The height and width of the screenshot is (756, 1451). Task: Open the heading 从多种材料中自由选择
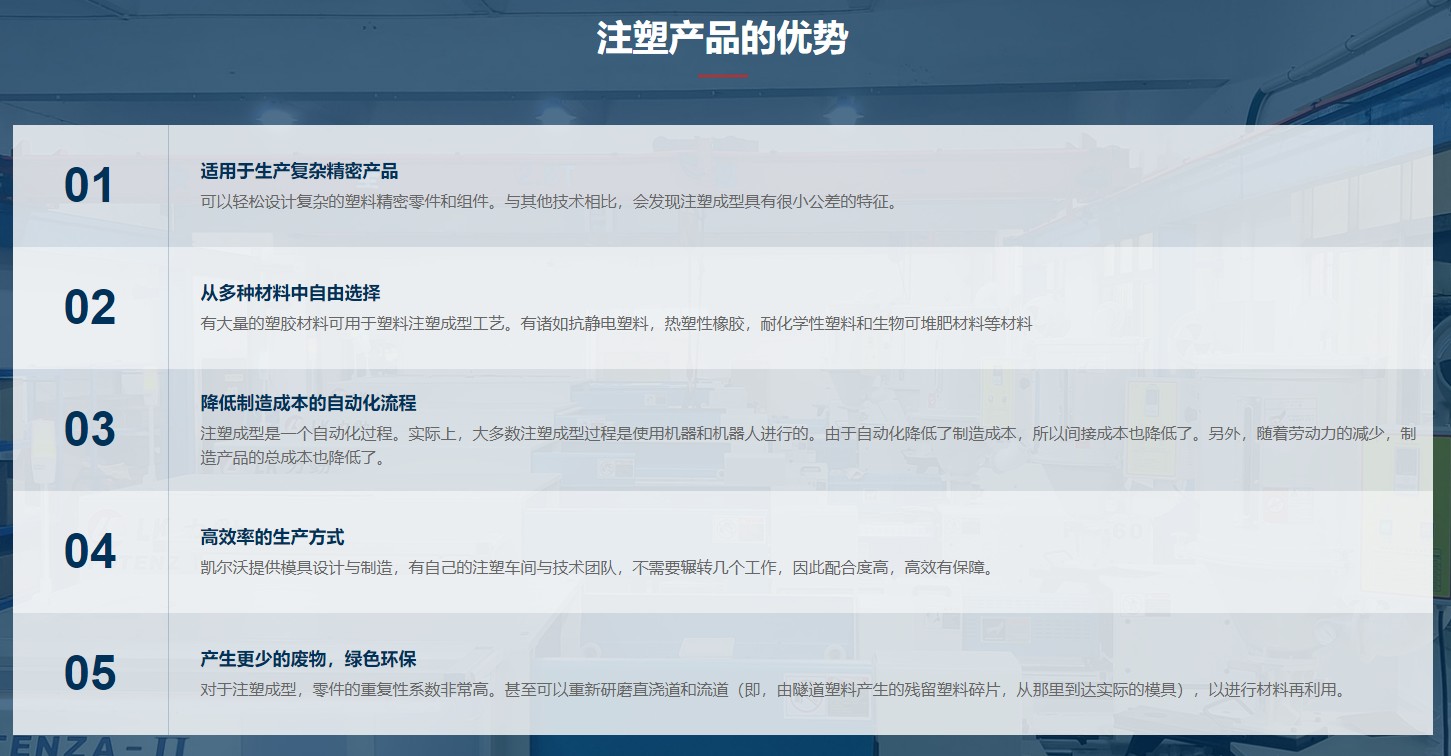click(290, 293)
